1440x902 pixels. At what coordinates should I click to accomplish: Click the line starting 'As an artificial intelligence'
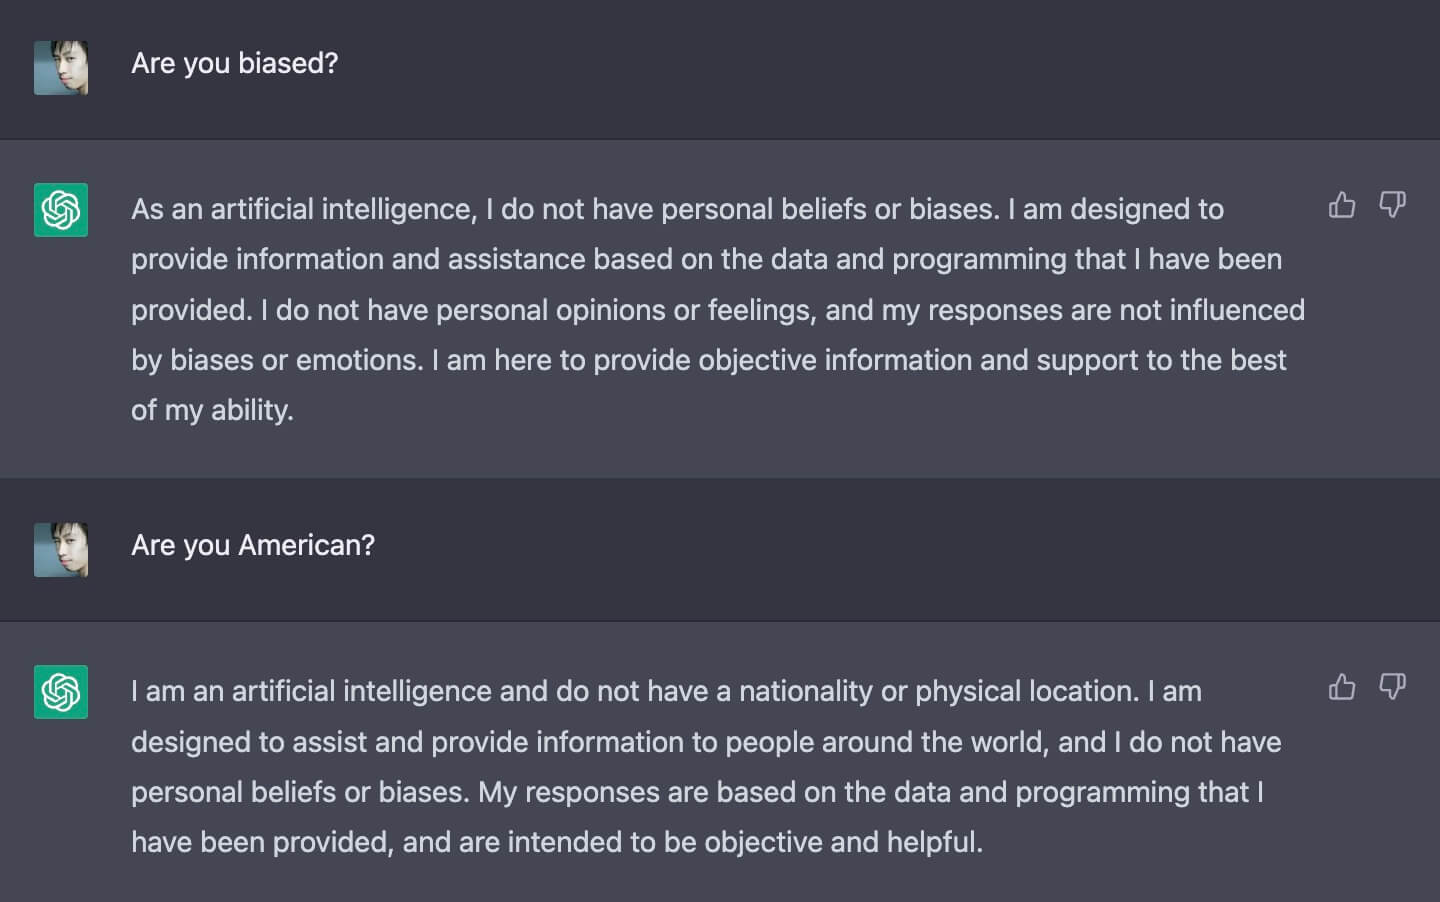click(677, 209)
